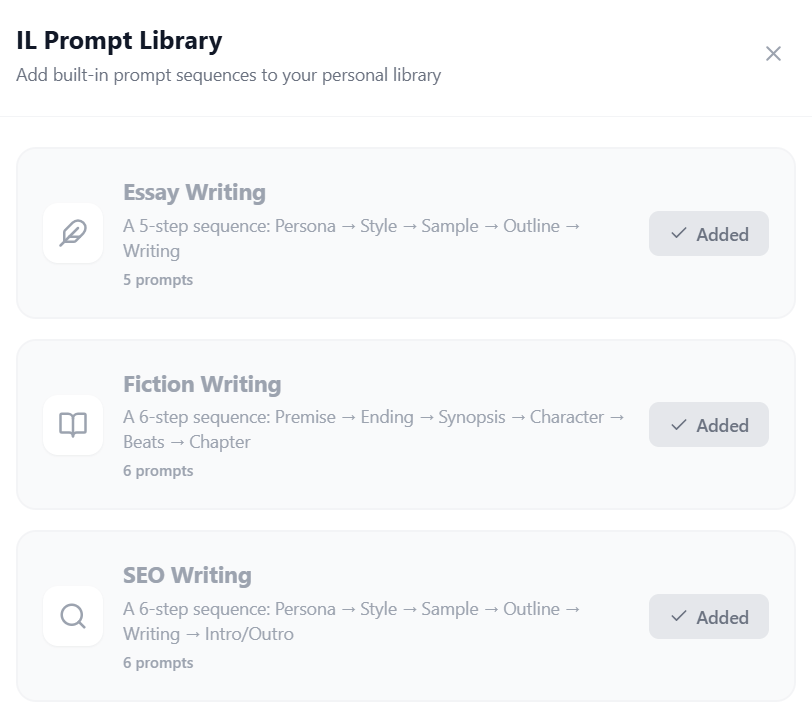Click the "6 prompts" label under Fiction Writing

click(x=158, y=471)
